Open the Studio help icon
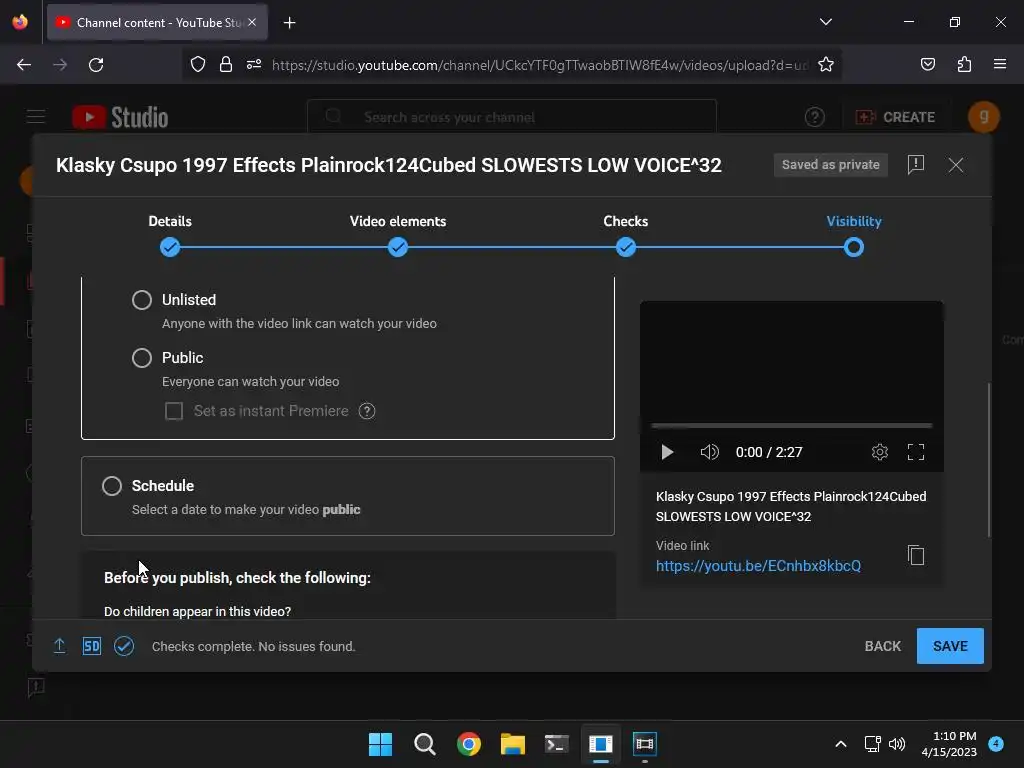The image size is (1024, 768). (x=814, y=117)
